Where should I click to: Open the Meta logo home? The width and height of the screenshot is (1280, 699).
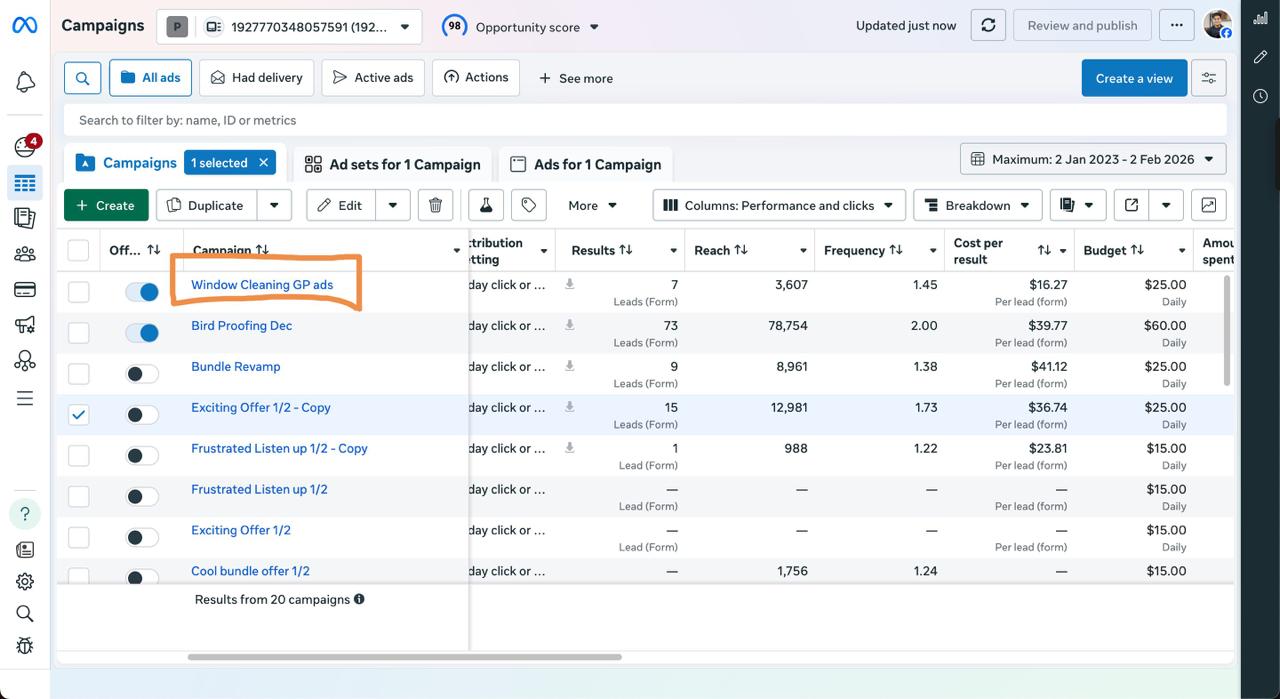[x=25, y=26]
